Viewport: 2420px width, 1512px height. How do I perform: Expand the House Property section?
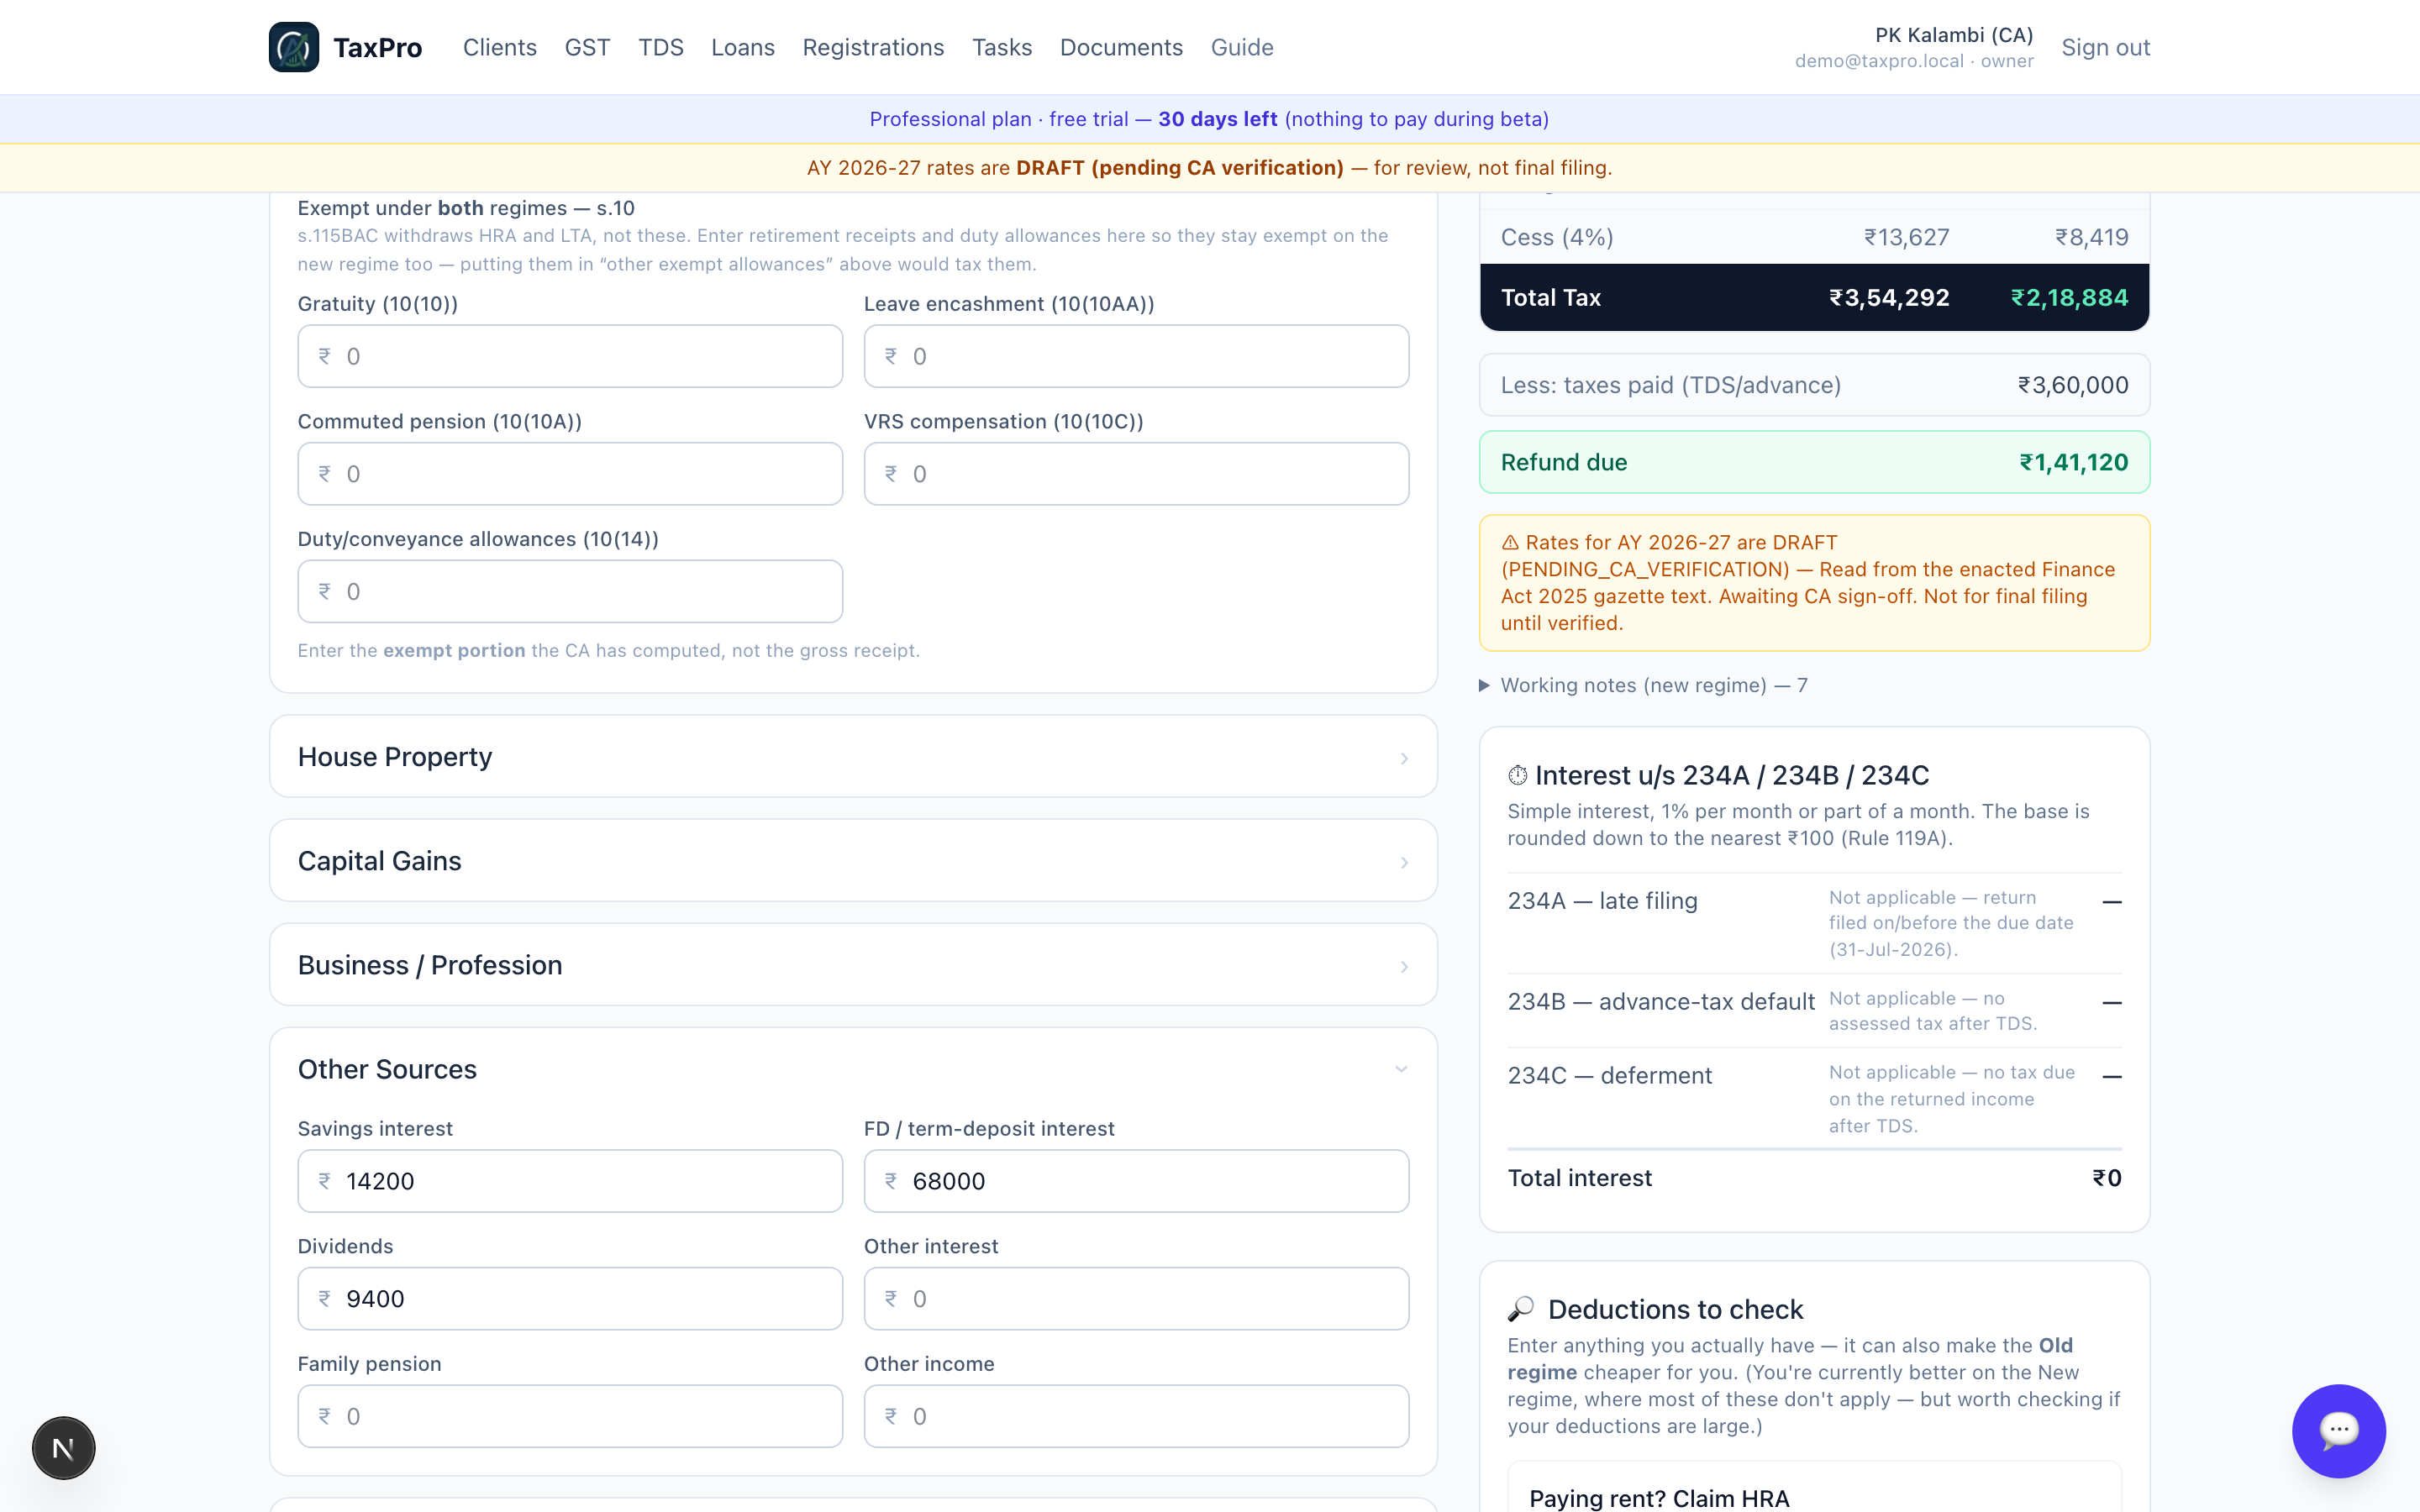853,757
